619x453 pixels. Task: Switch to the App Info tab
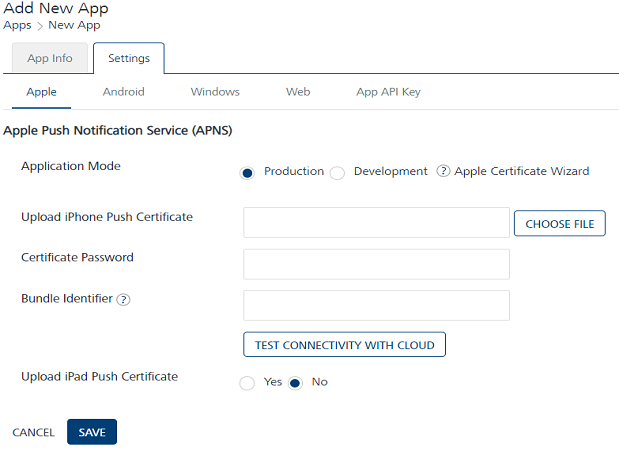(x=50, y=58)
